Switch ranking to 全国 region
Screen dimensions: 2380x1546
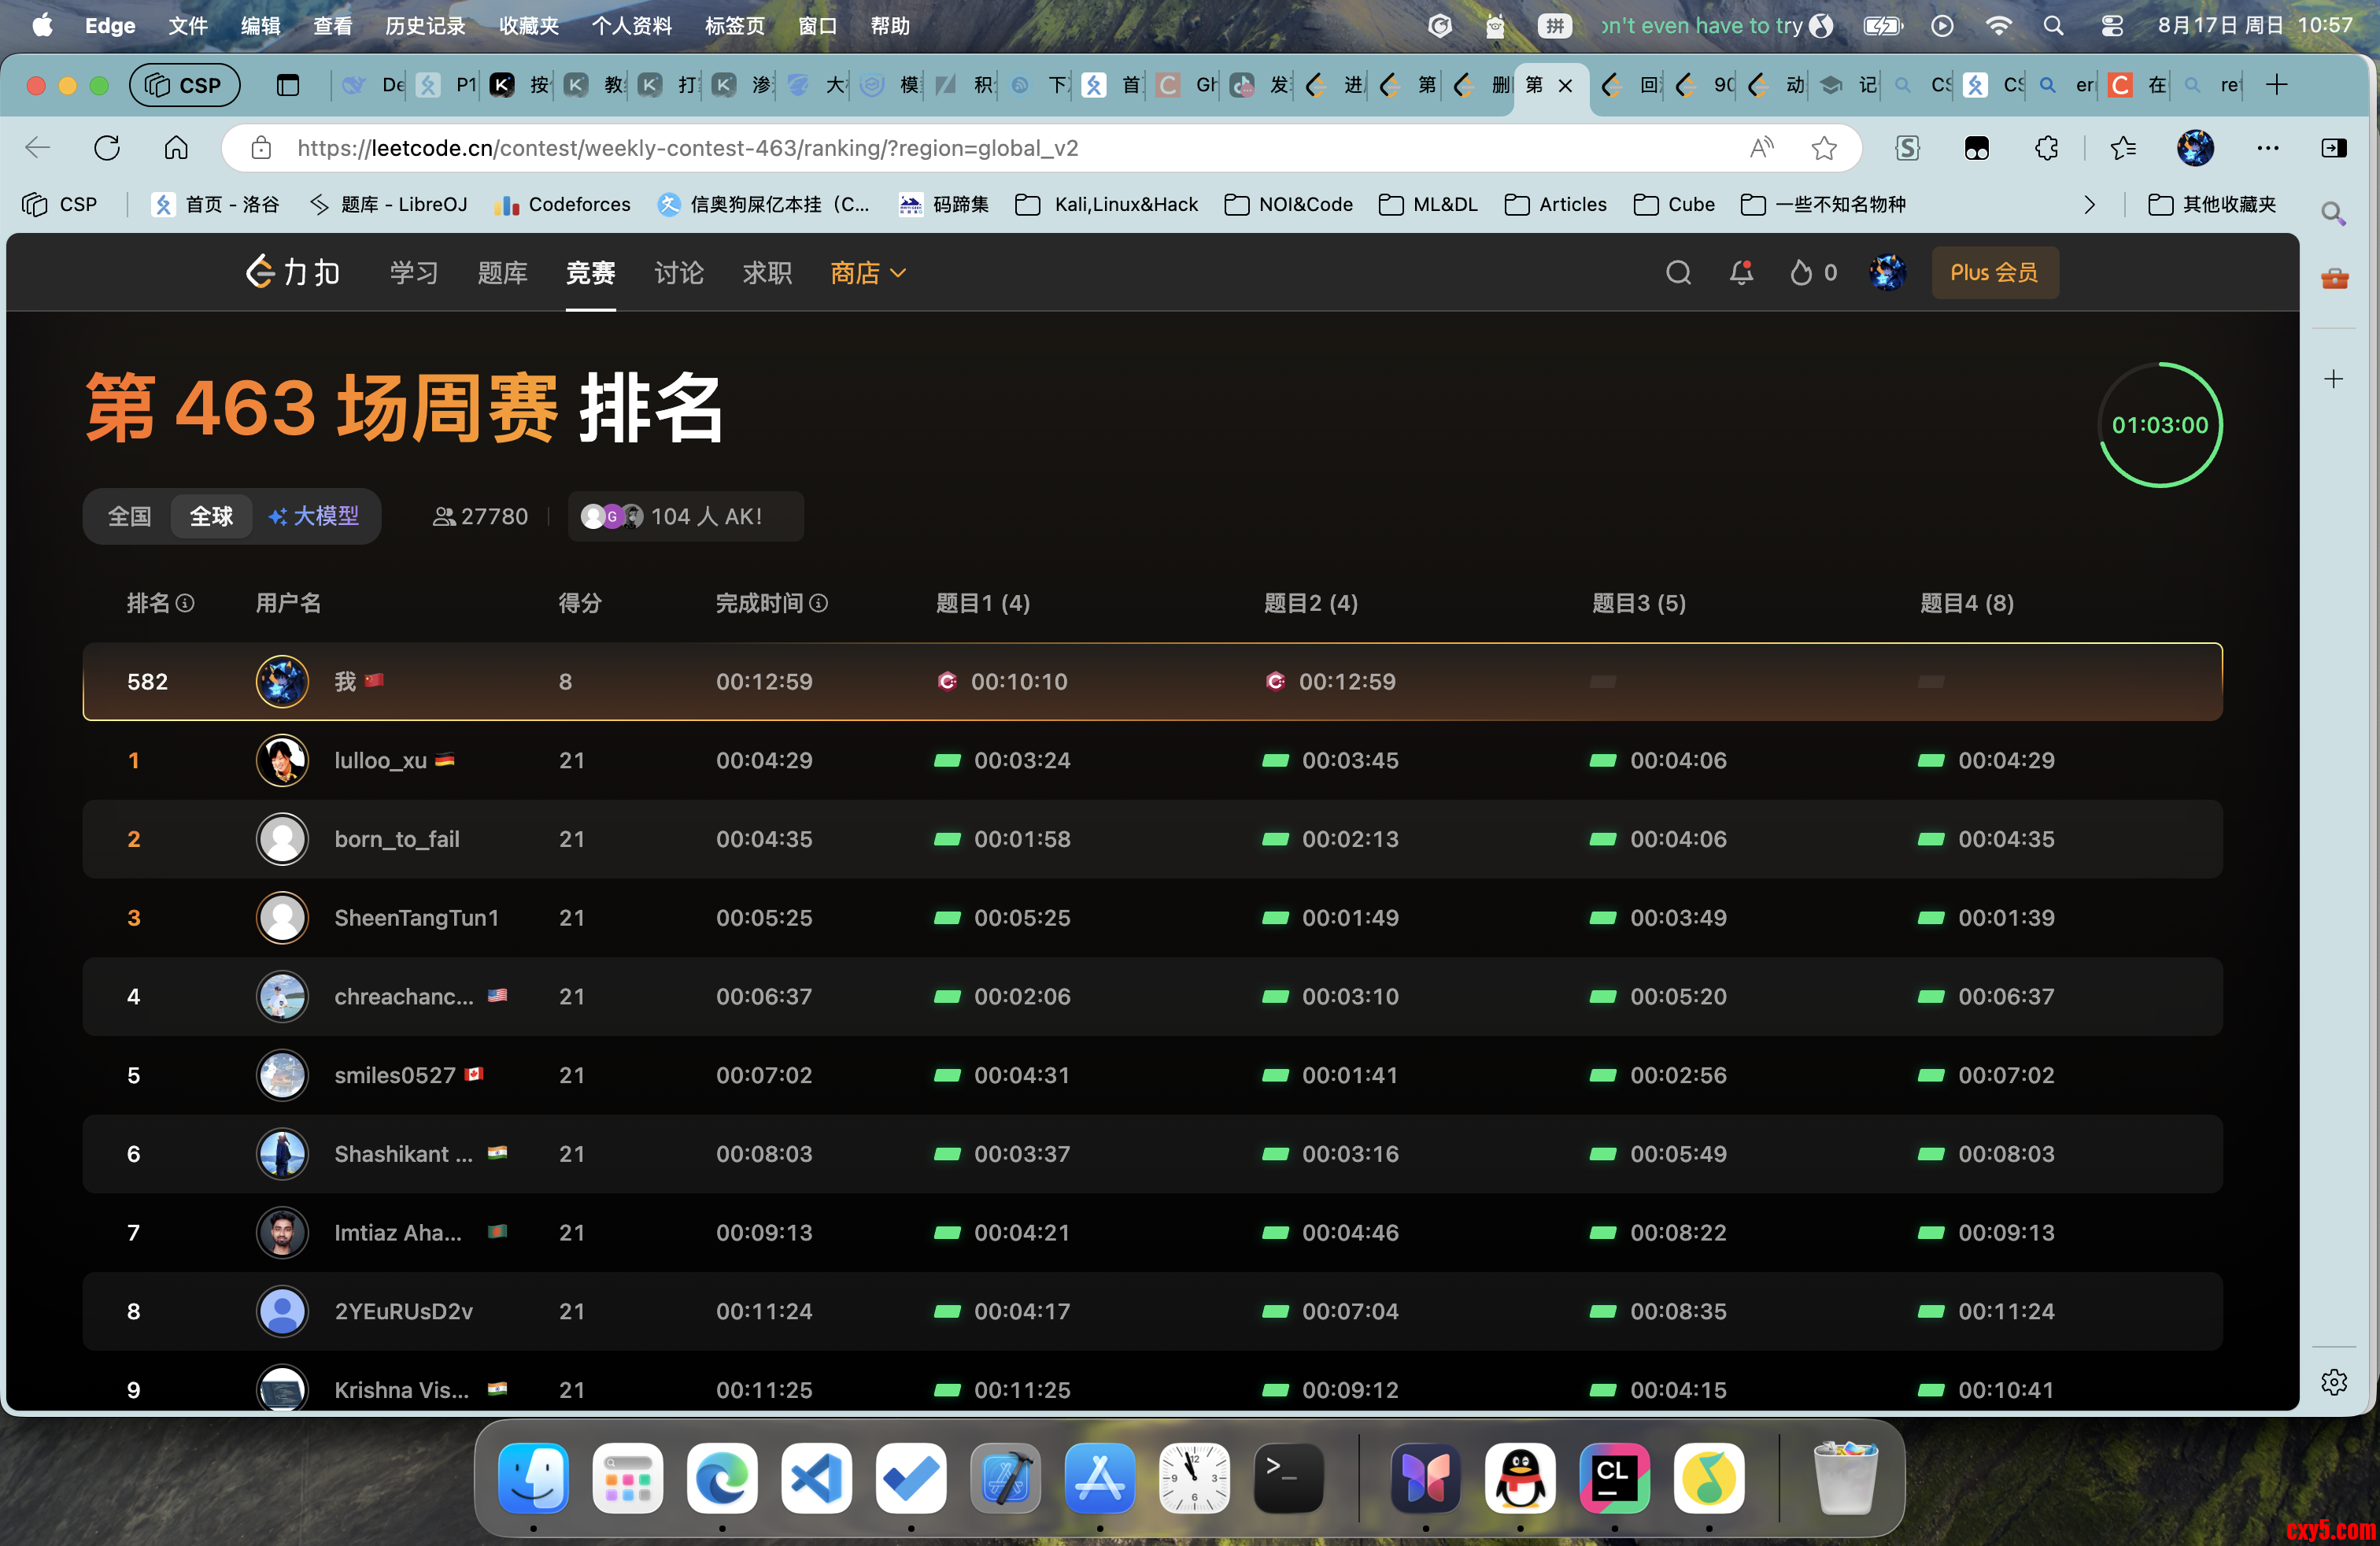click(x=129, y=516)
